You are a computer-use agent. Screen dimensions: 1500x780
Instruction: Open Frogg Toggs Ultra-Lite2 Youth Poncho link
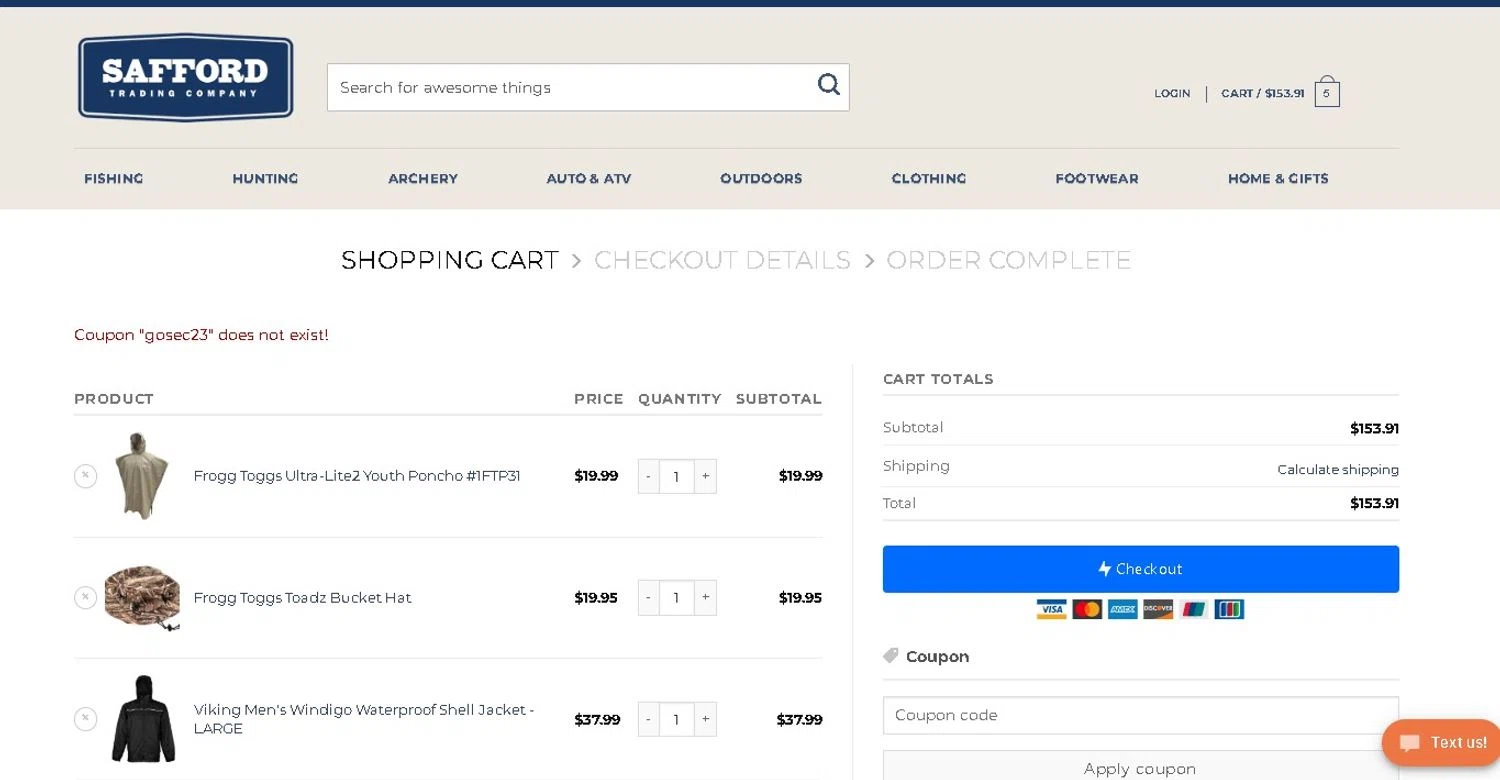click(357, 476)
